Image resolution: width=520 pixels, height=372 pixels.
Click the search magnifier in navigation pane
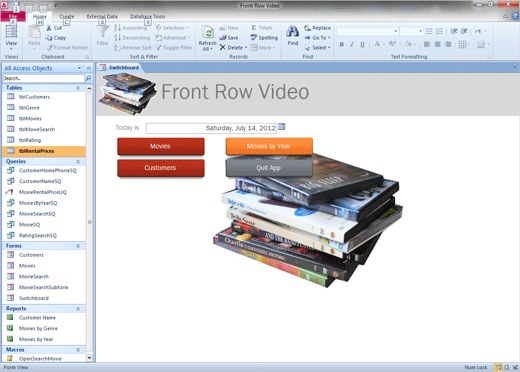tap(88, 78)
